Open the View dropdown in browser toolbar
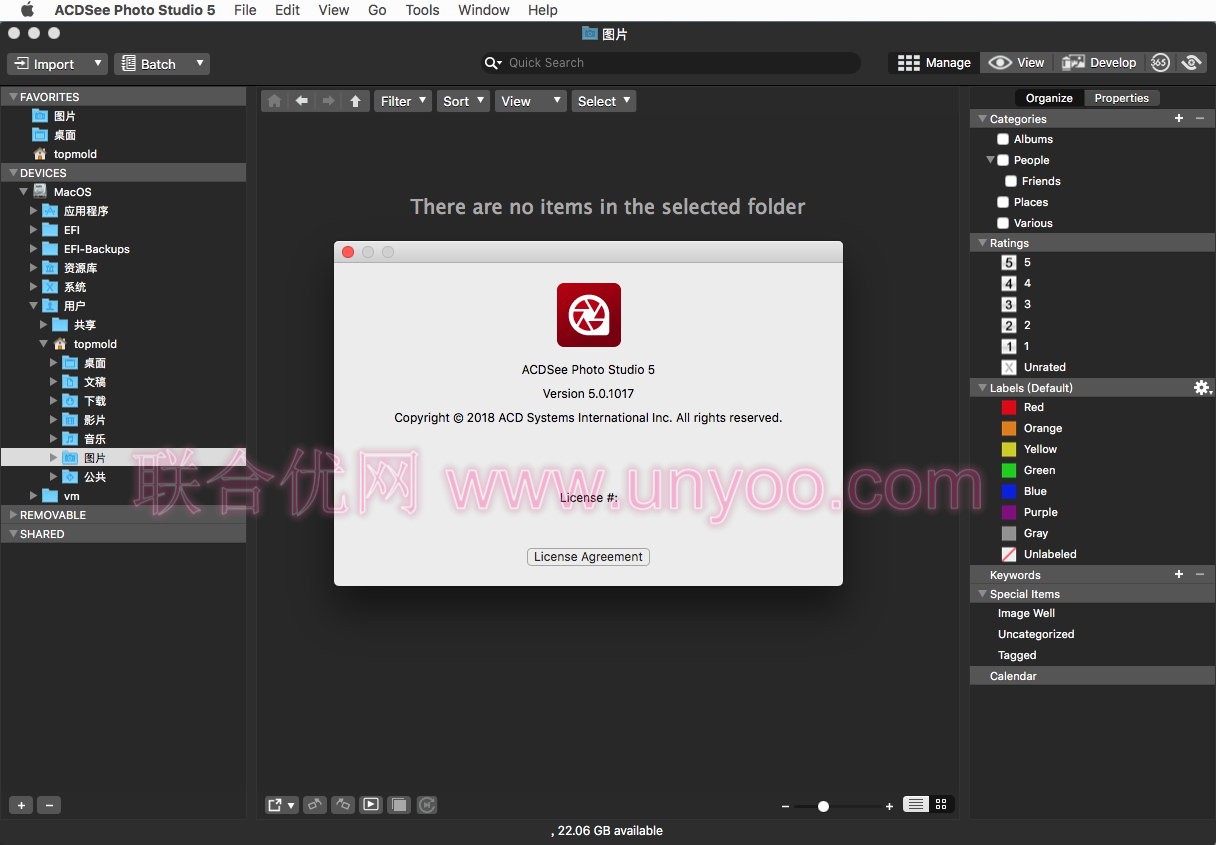 tap(531, 101)
